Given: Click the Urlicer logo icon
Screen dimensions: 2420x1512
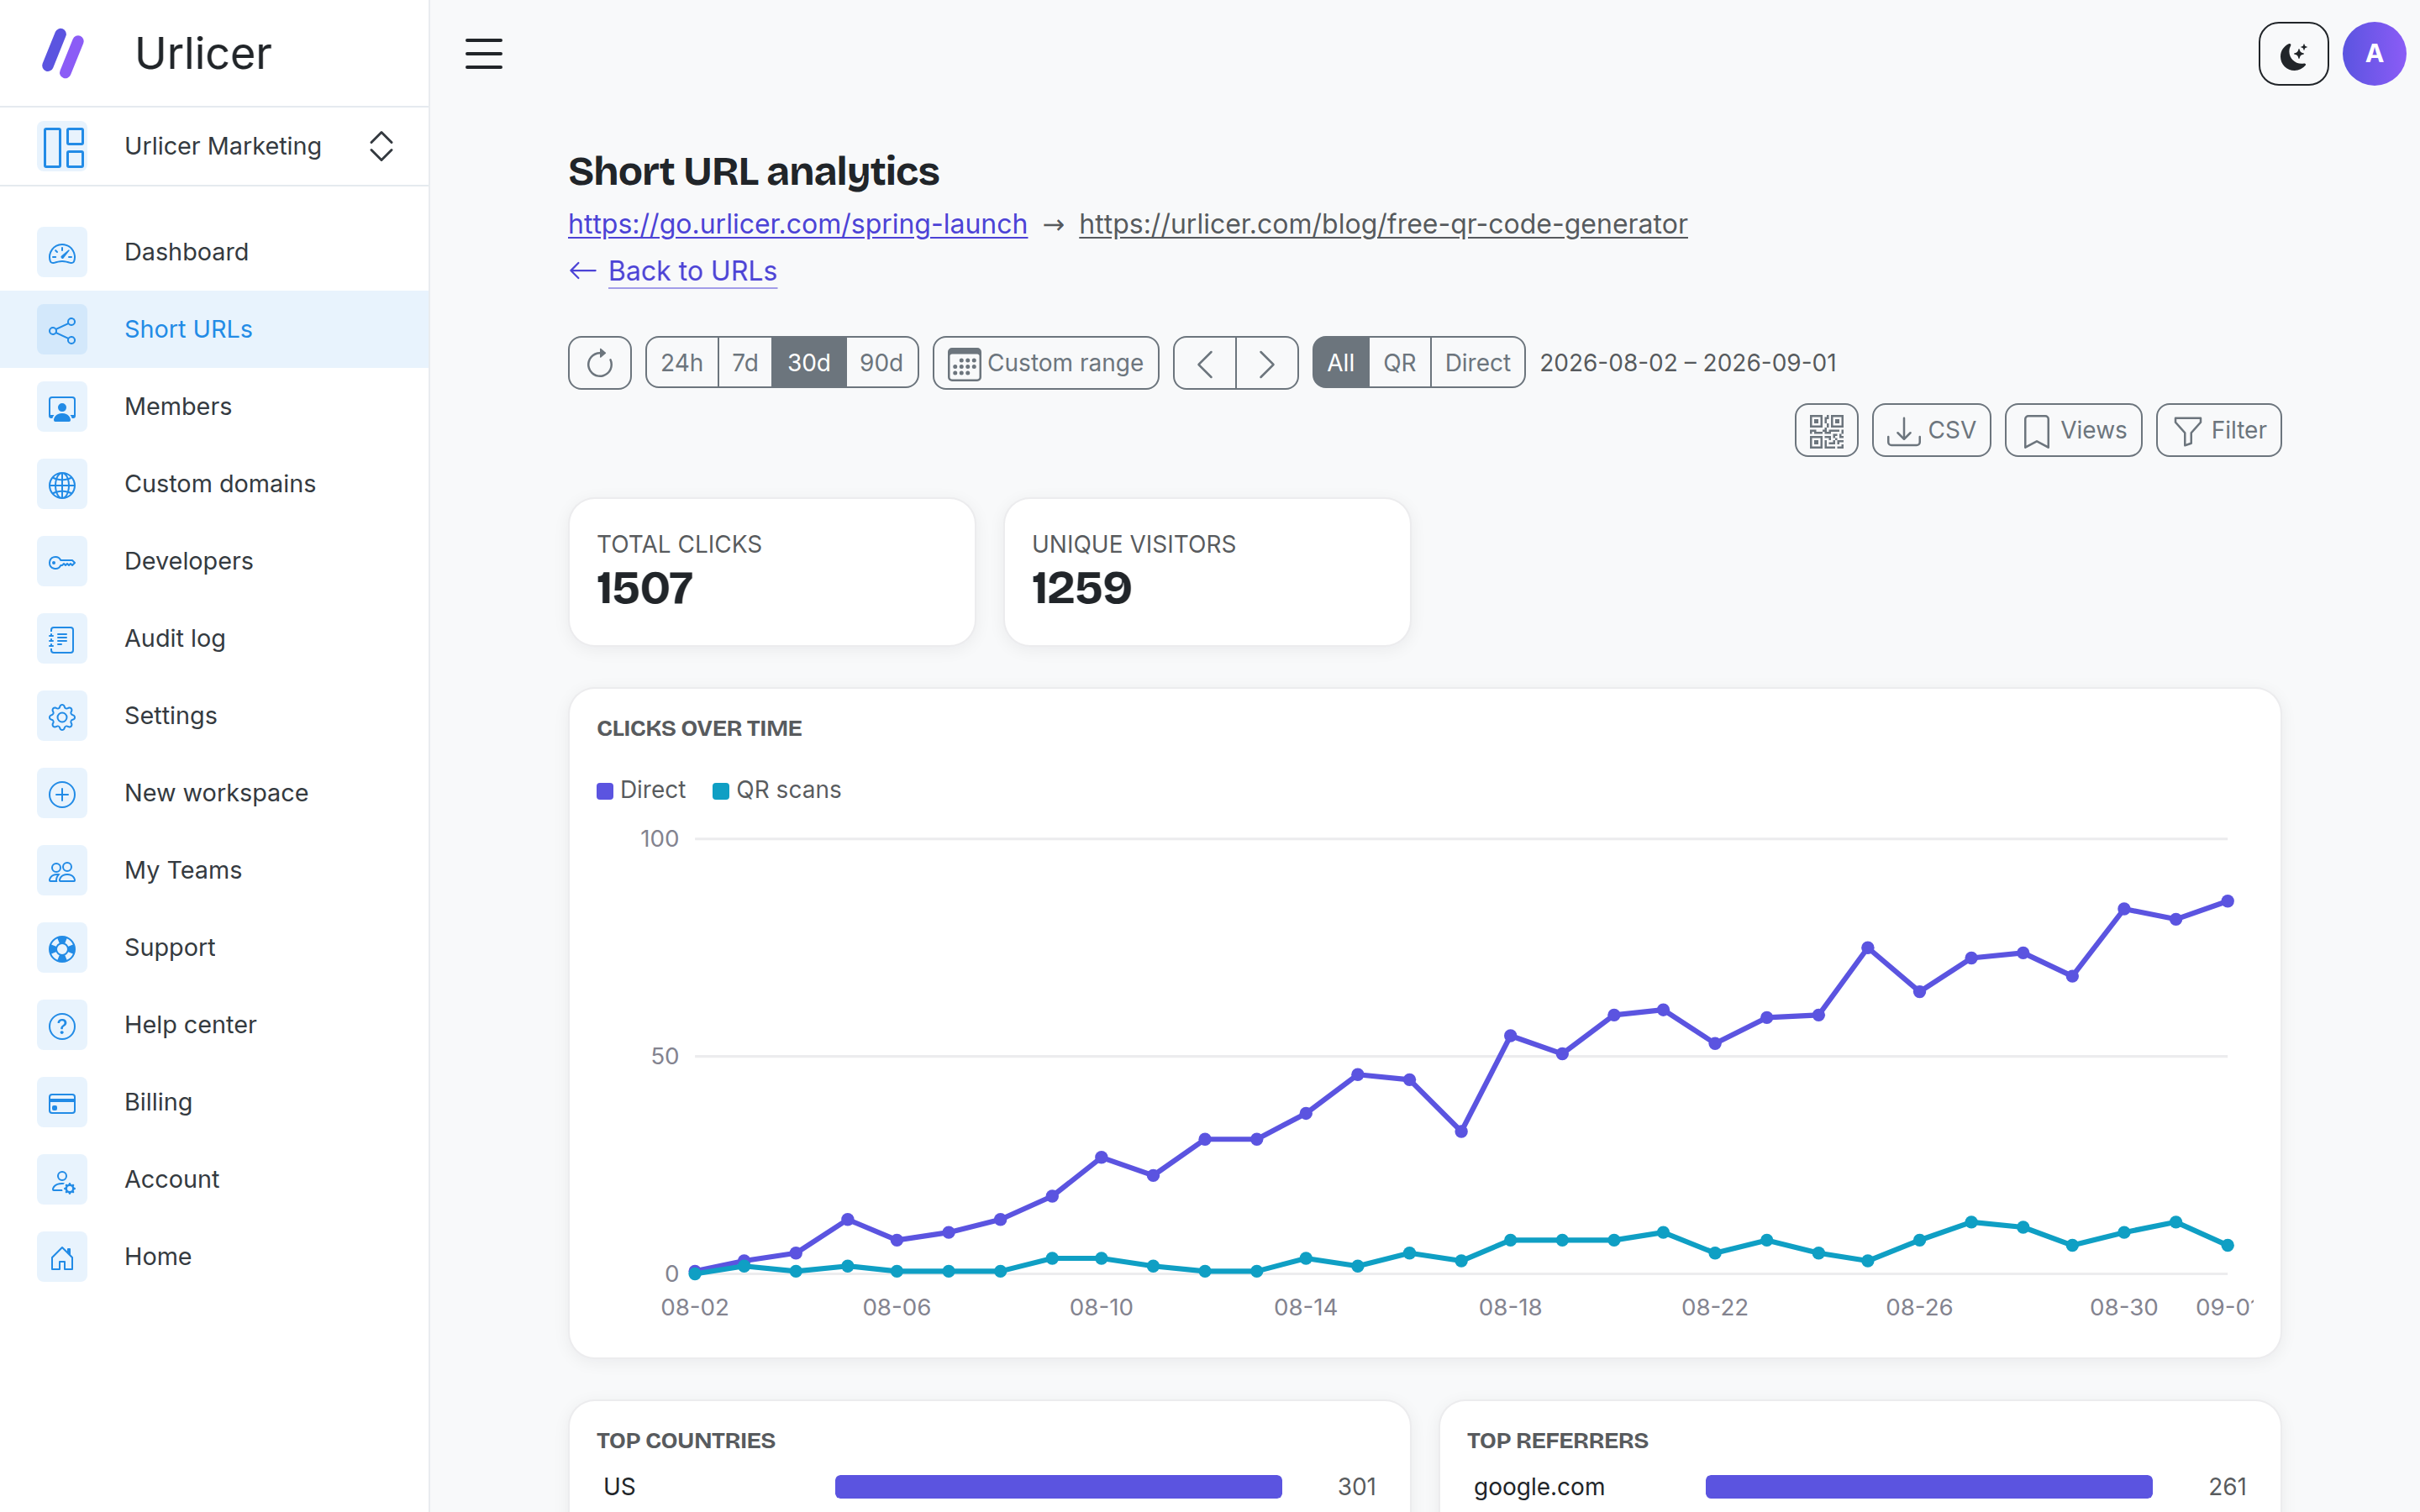Looking at the screenshot, I should pos(62,53).
